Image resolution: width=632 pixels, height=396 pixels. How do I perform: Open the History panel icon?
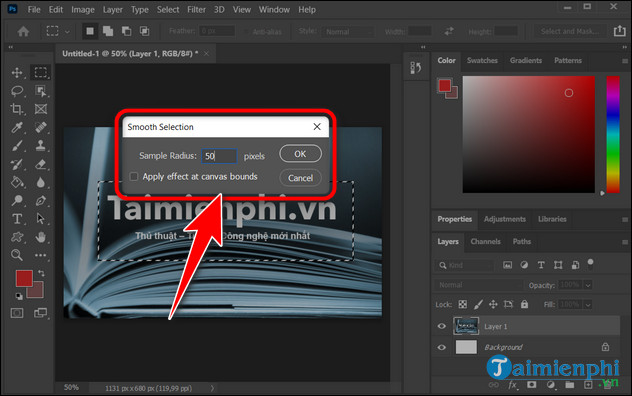click(416, 67)
